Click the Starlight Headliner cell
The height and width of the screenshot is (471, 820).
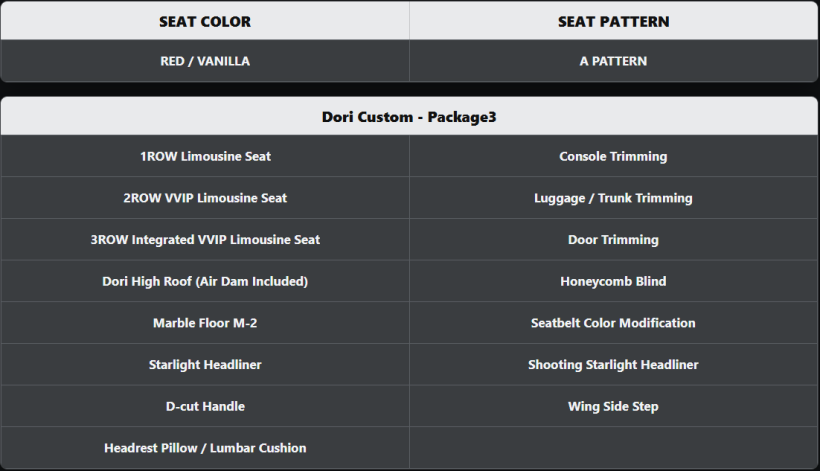point(205,365)
